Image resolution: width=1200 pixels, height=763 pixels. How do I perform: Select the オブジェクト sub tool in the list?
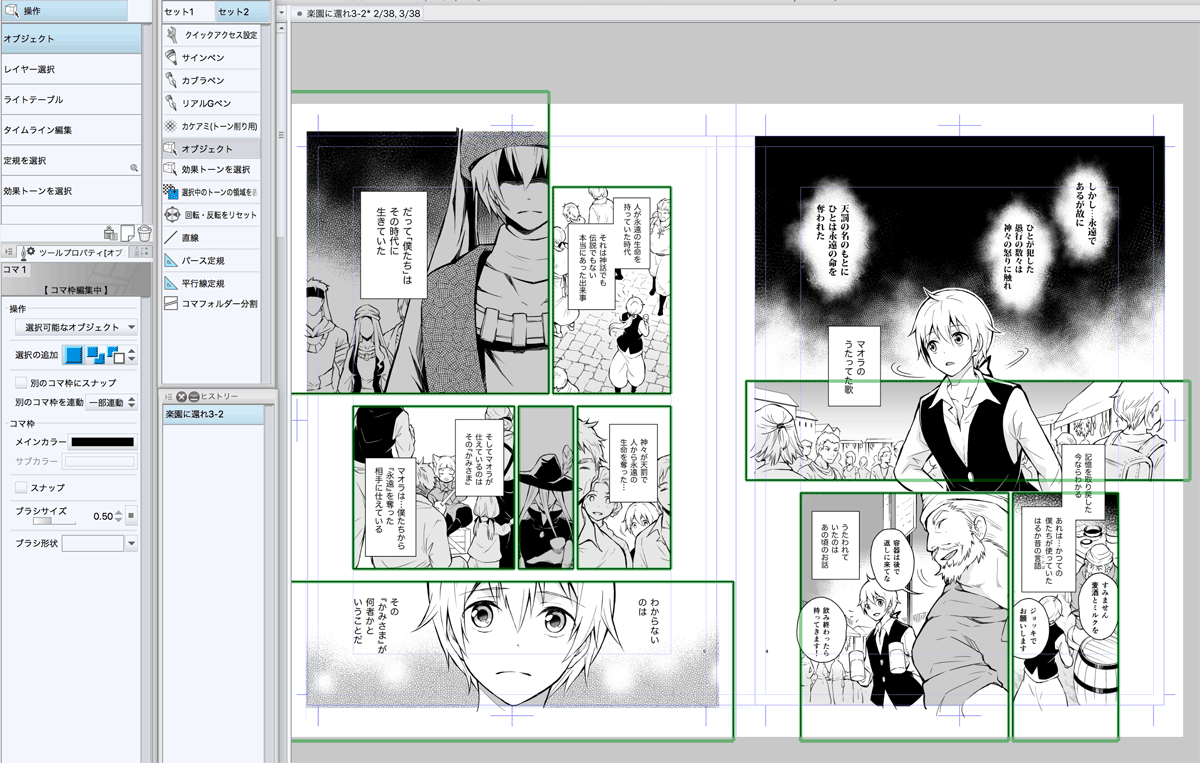(x=71, y=39)
